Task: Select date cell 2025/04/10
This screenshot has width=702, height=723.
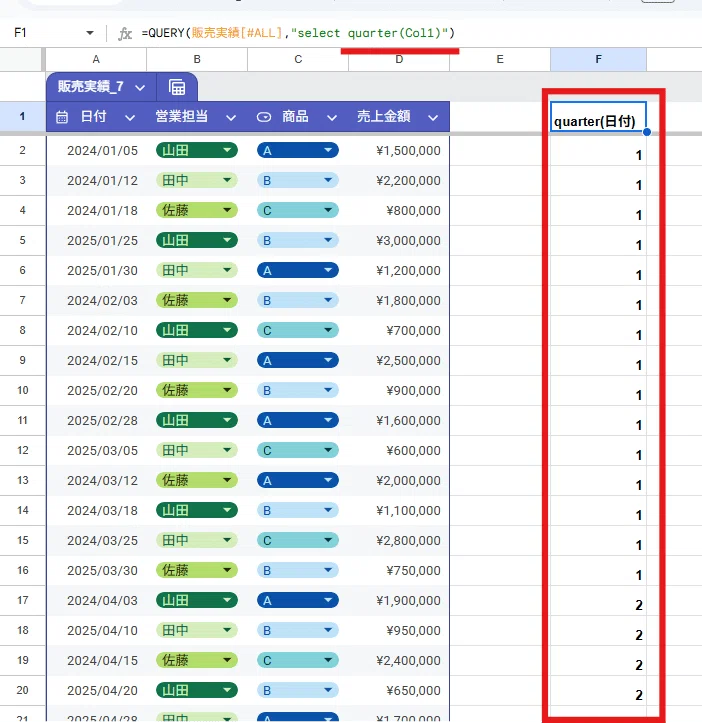Action: click(x=96, y=630)
